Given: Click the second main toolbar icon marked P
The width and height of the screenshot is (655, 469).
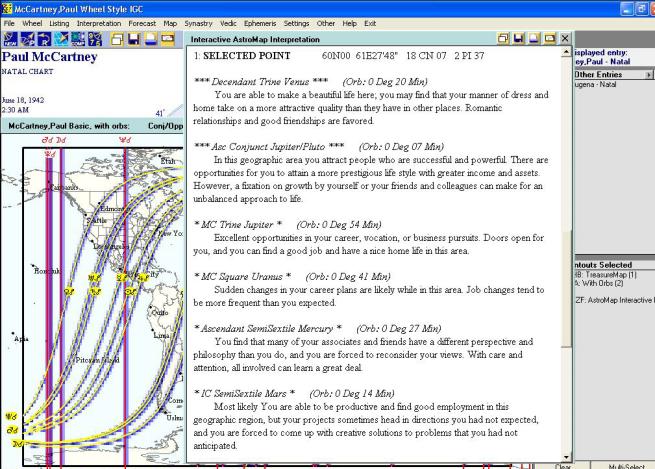Looking at the screenshot, I should tap(28, 39).
